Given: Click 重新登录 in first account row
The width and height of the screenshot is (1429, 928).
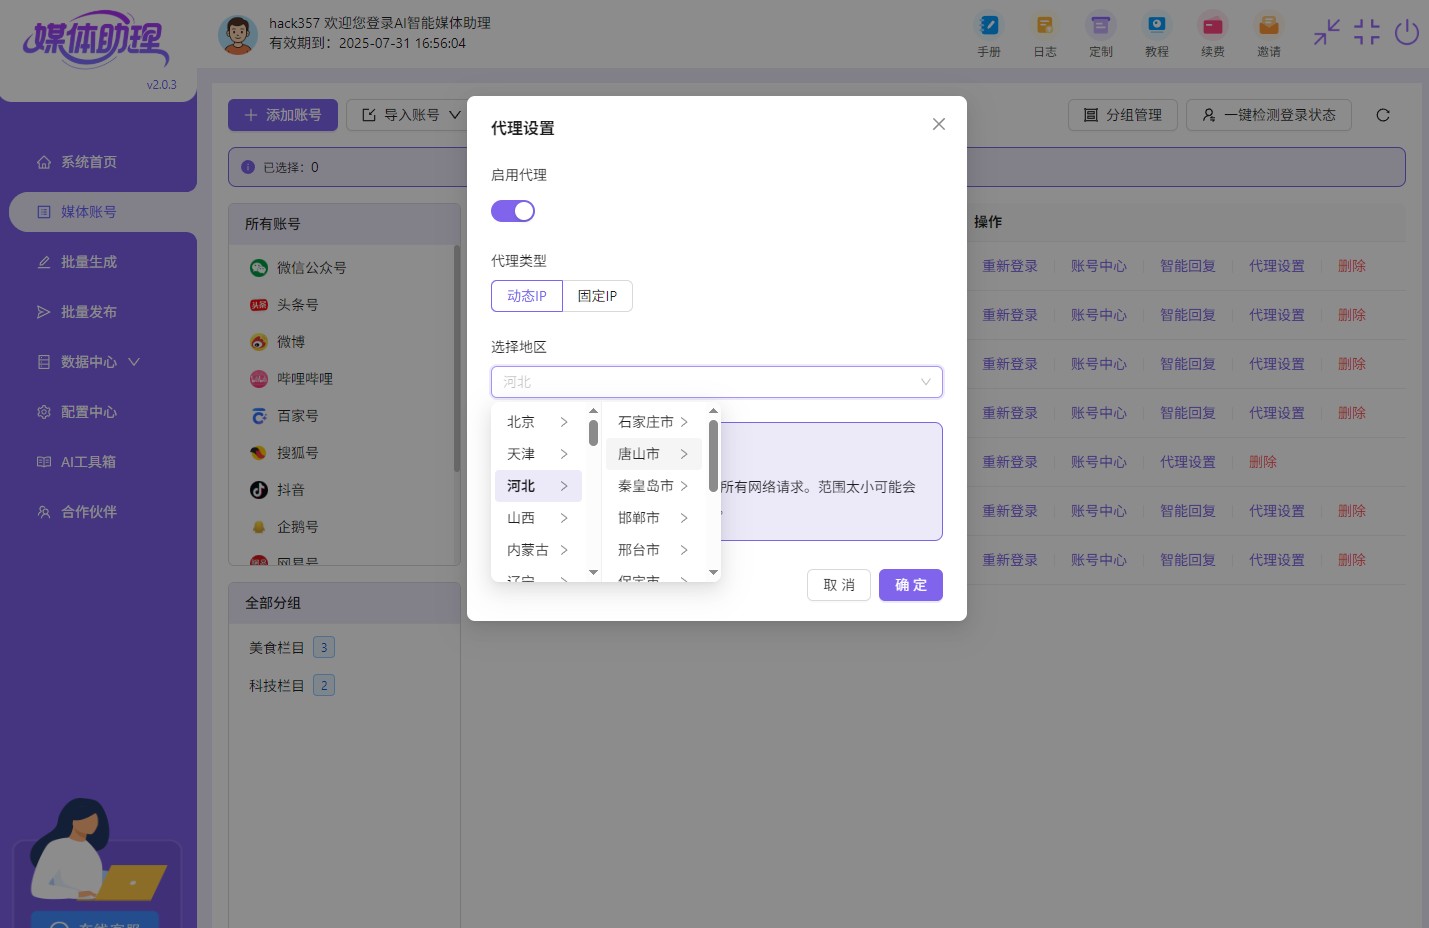Looking at the screenshot, I should click(x=1010, y=266).
